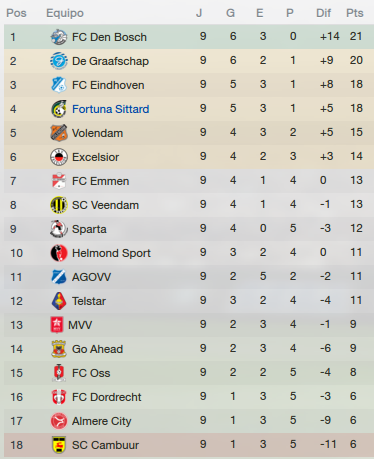Click the SC Veendam striped crest
Screen dimensions: 374x459
[x=59, y=205]
